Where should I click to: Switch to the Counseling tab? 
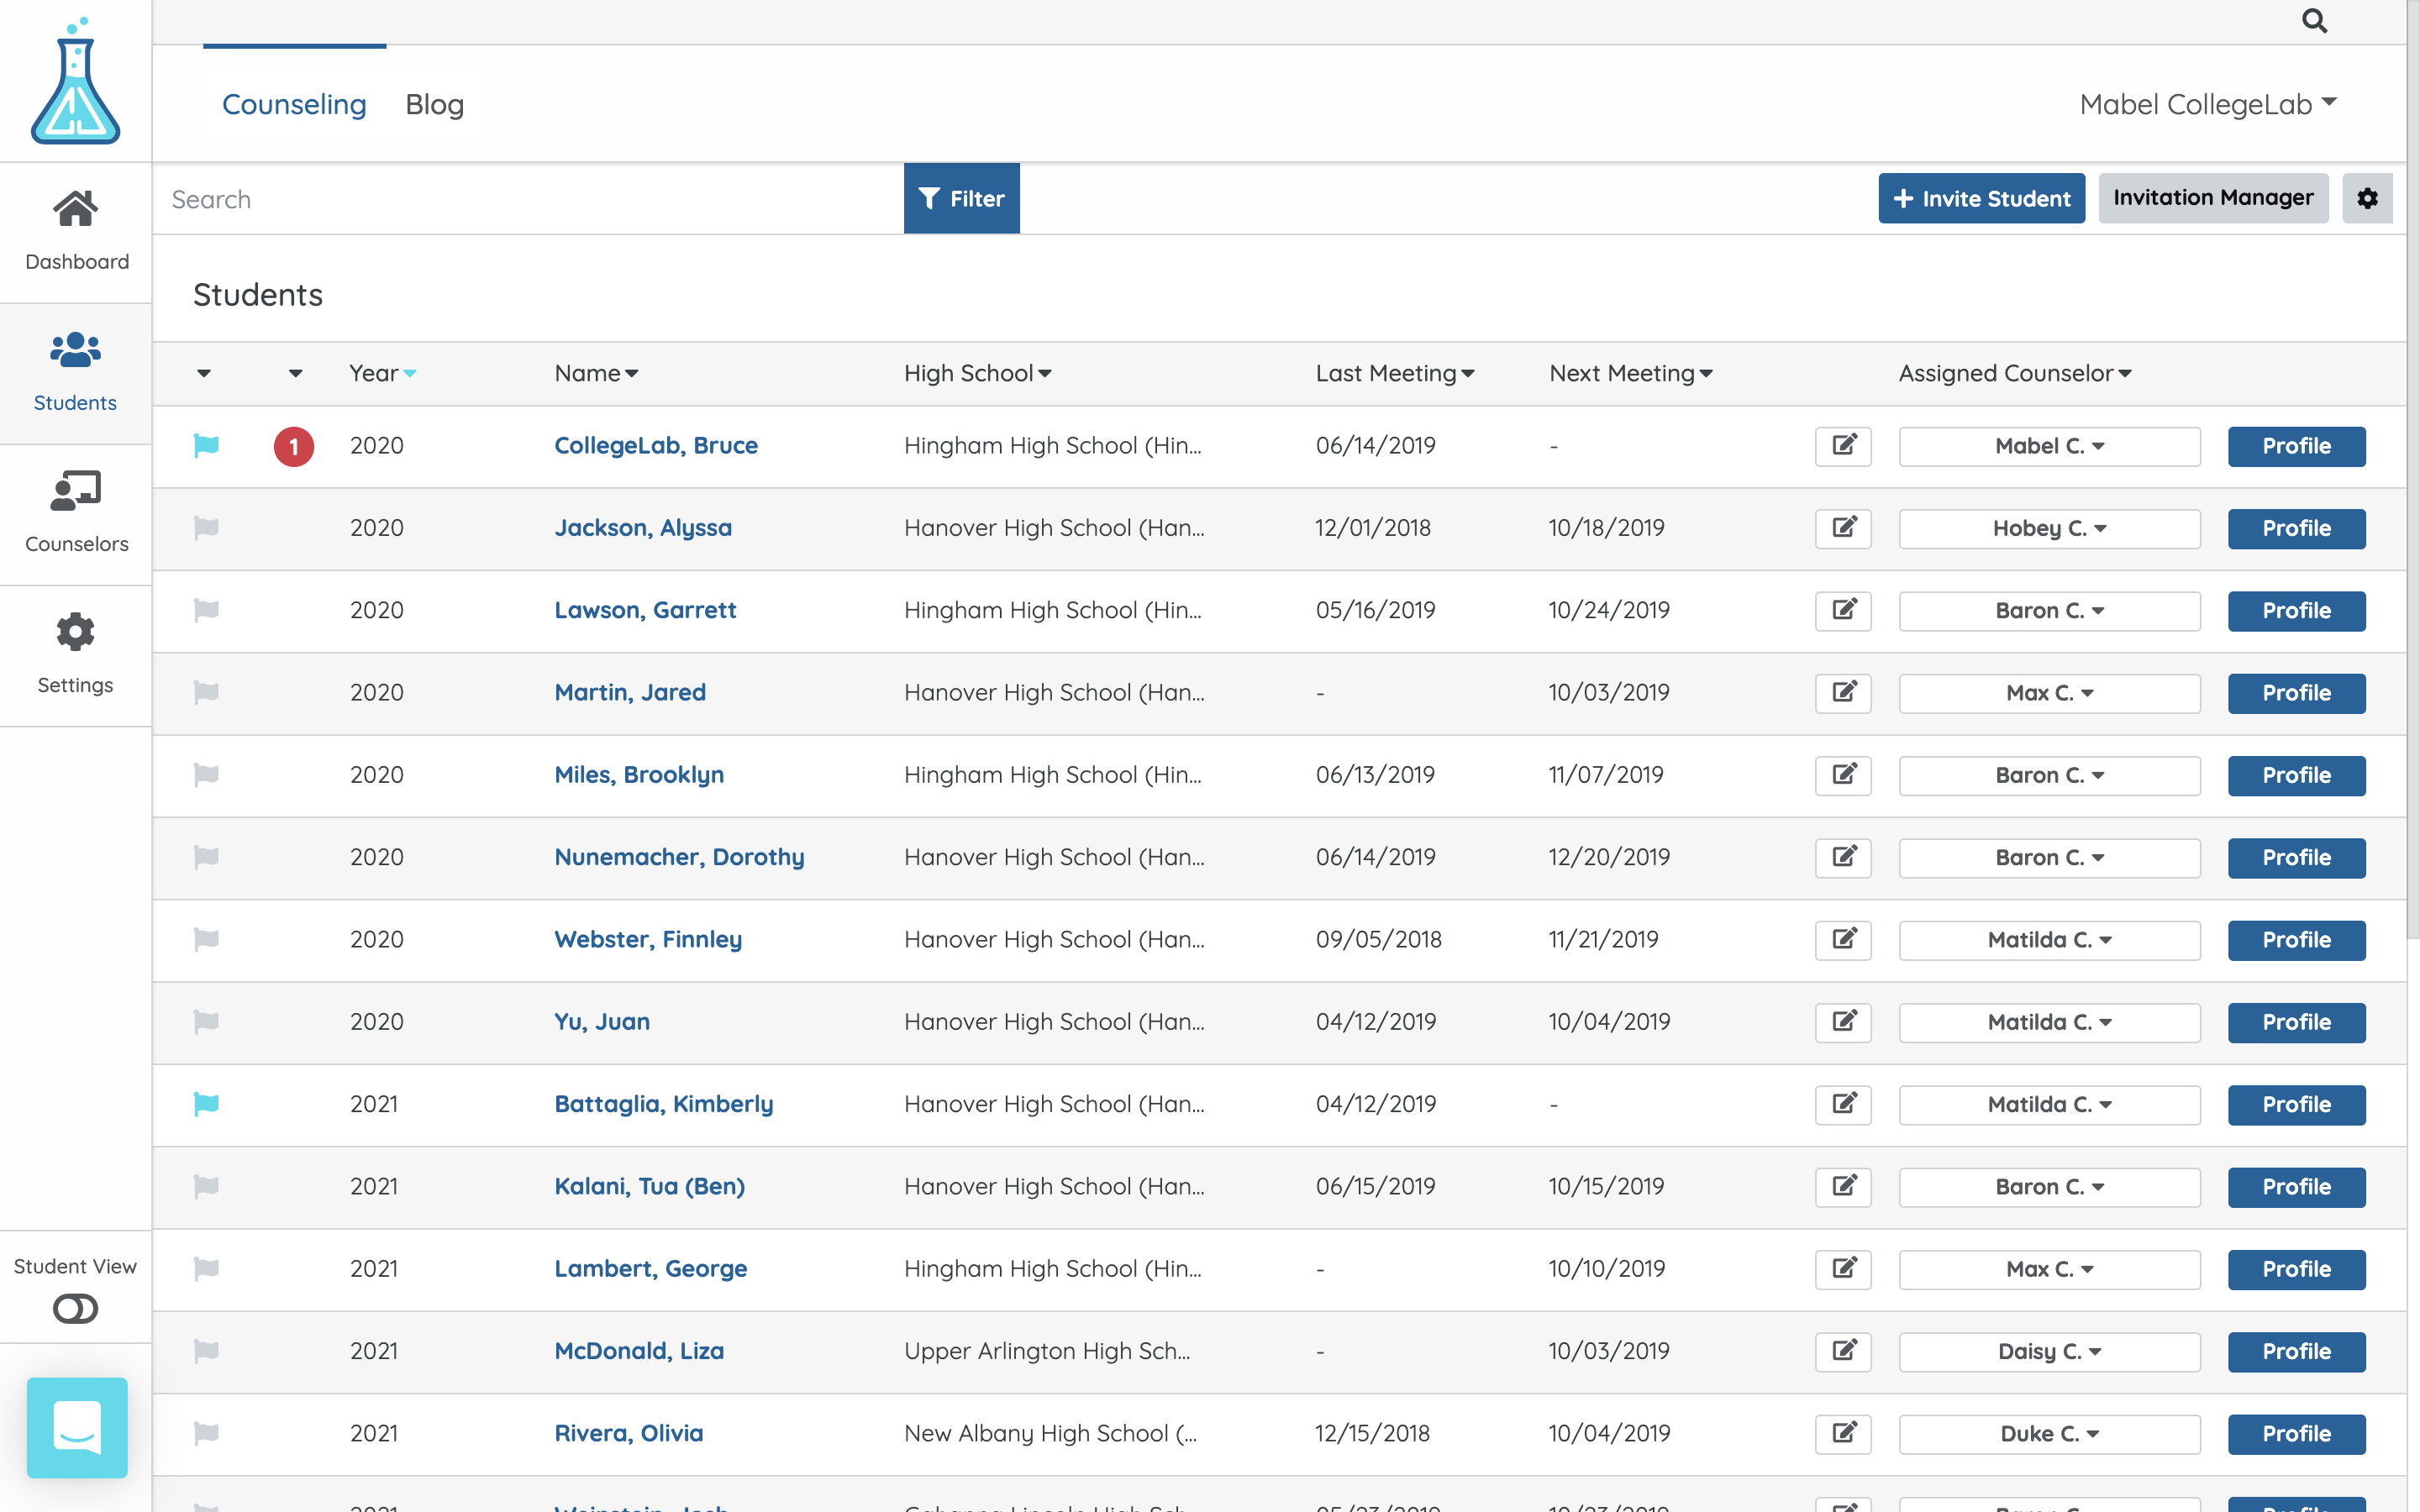[294, 104]
